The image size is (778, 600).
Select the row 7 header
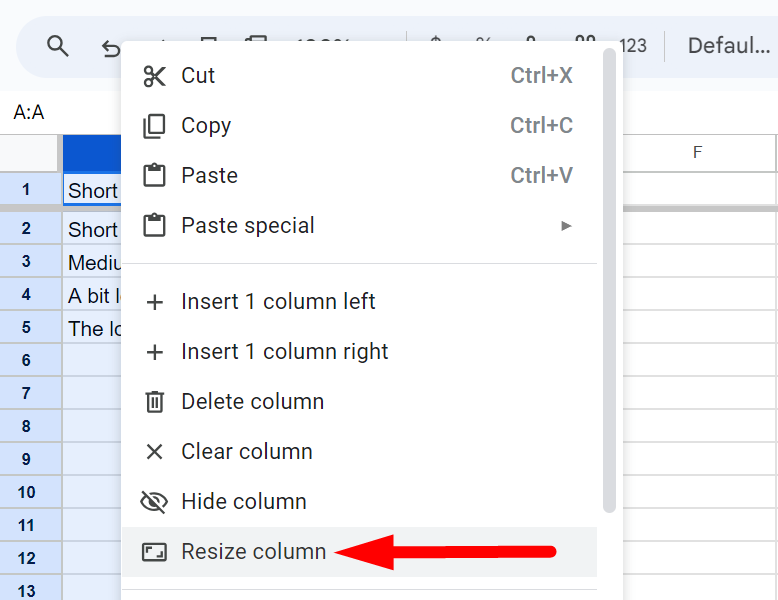(x=27, y=393)
